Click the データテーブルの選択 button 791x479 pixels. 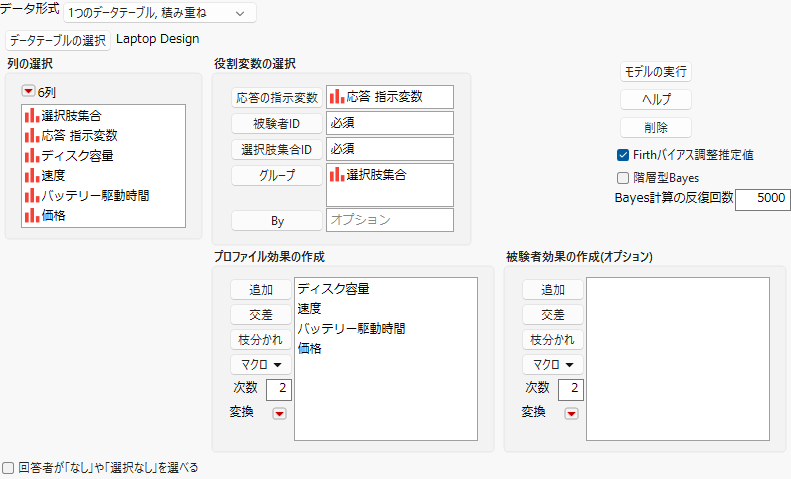[x=58, y=40]
